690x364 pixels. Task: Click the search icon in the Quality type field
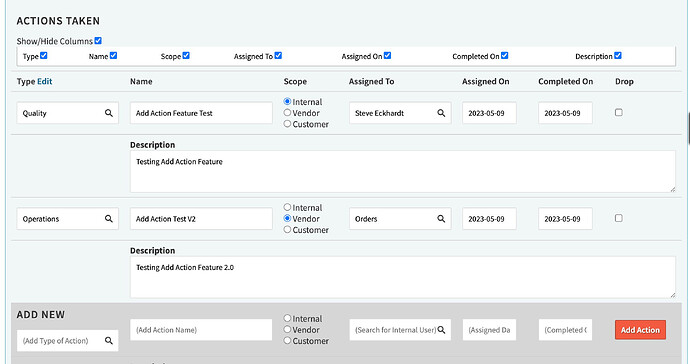coord(109,113)
